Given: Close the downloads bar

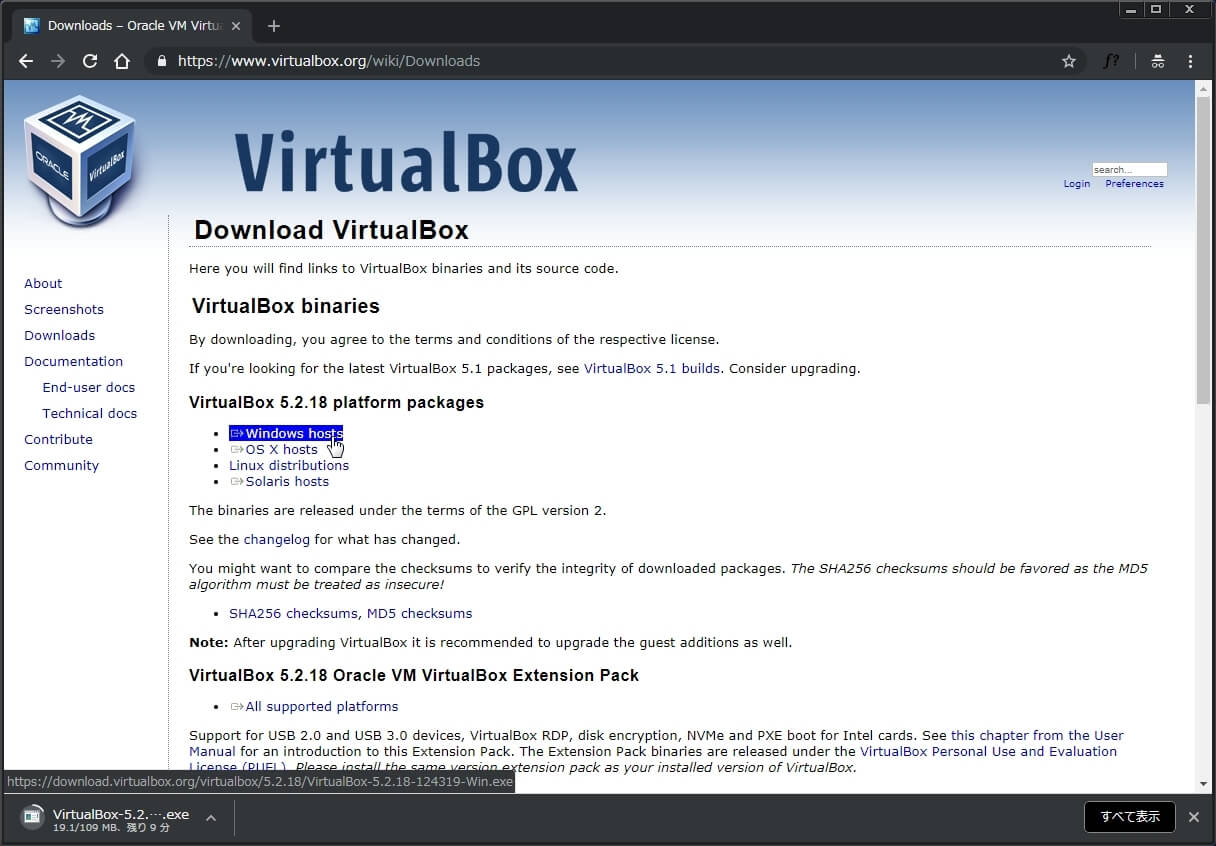Looking at the screenshot, I should [1193, 817].
